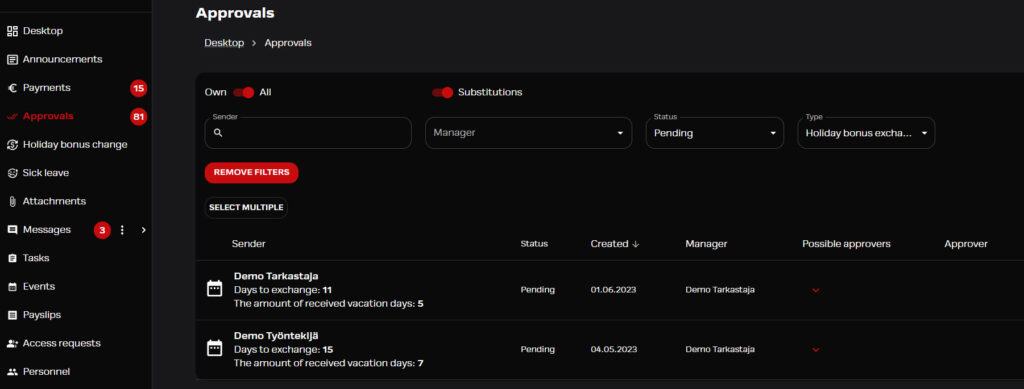Toggle the Own / All switch
This screenshot has height=389, width=1024.
244,92
